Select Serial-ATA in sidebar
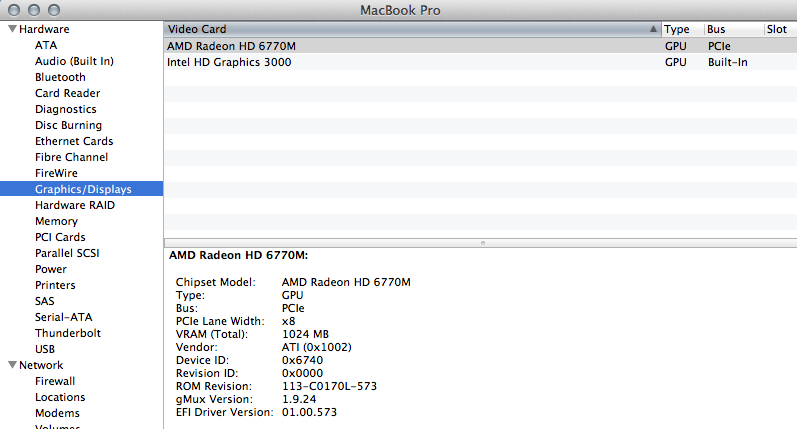This screenshot has width=797, height=429. click(x=64, y=317)
